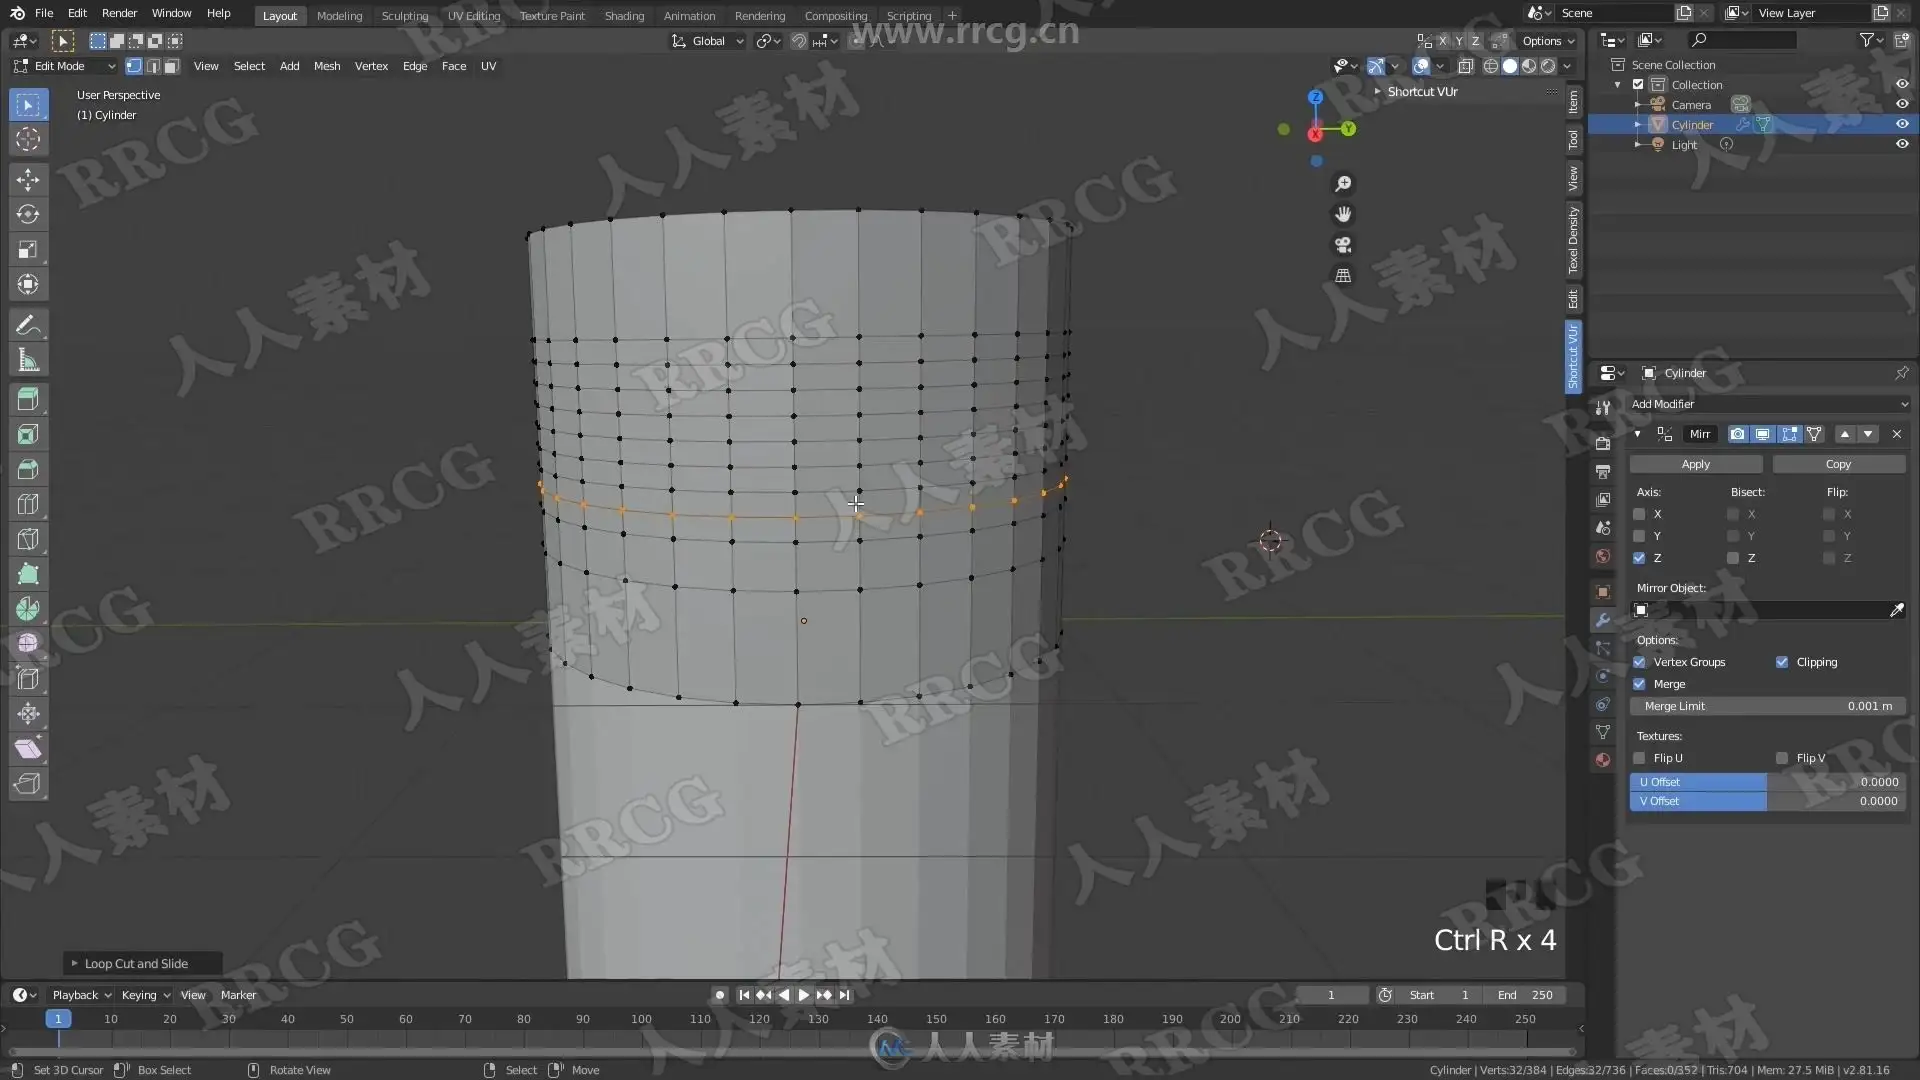
Task: Click the Toggle camera view icon
Action: pos(1343,245)
